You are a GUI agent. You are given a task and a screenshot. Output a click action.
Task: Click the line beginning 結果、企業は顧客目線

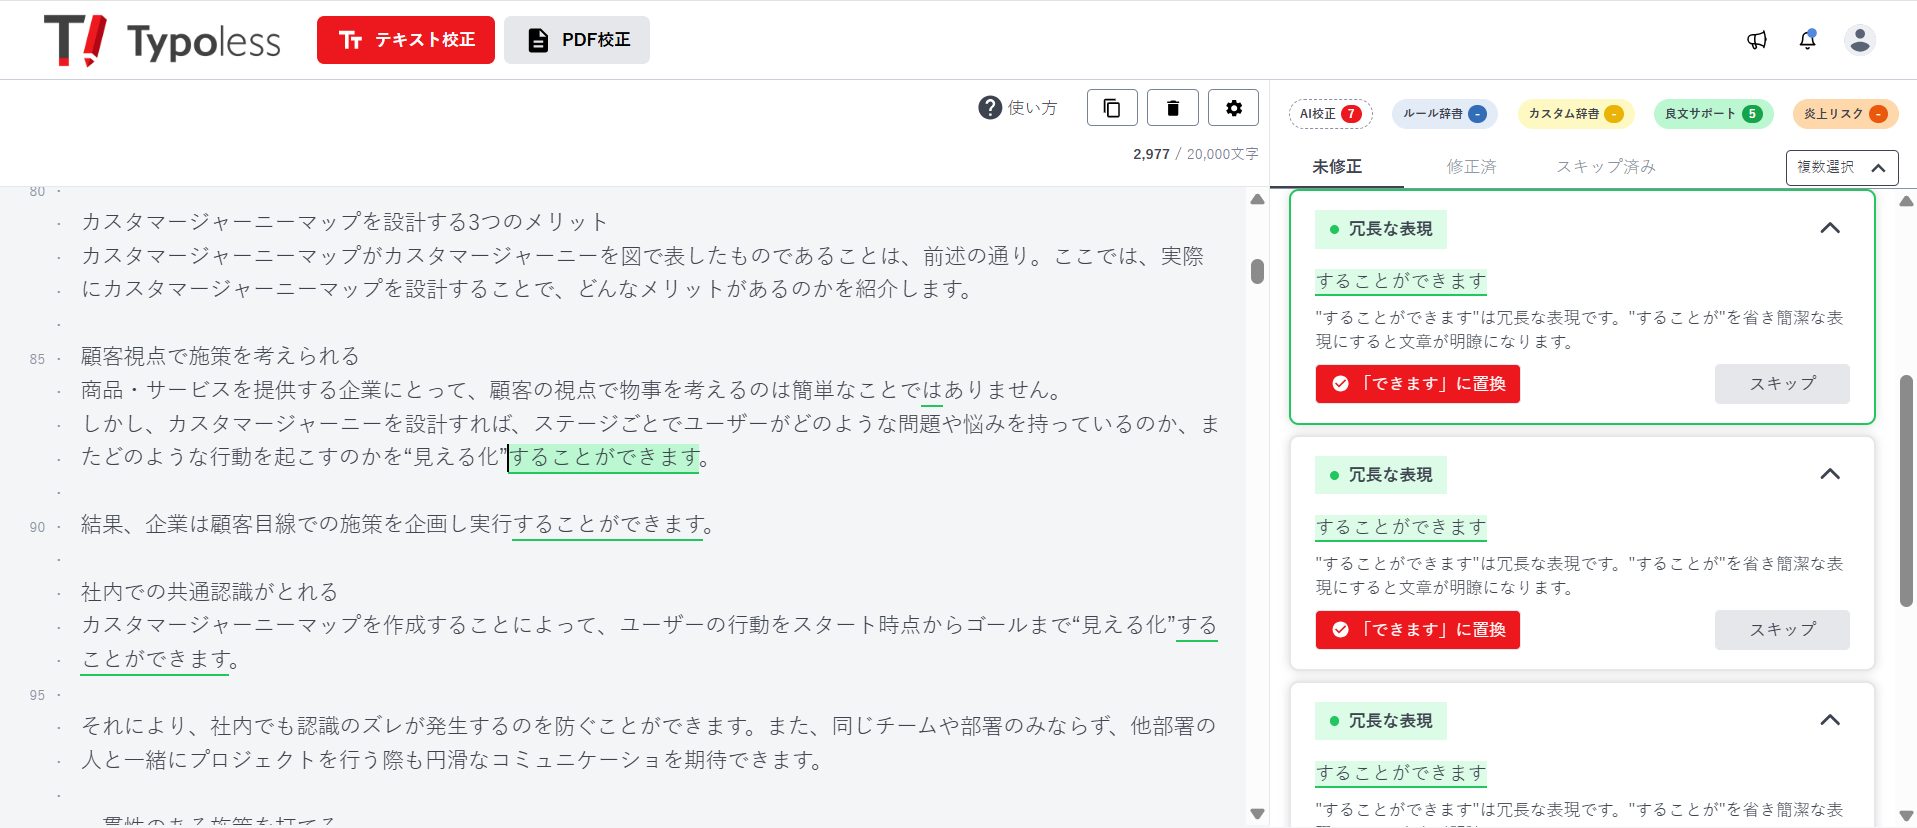(x=398, y=525)
